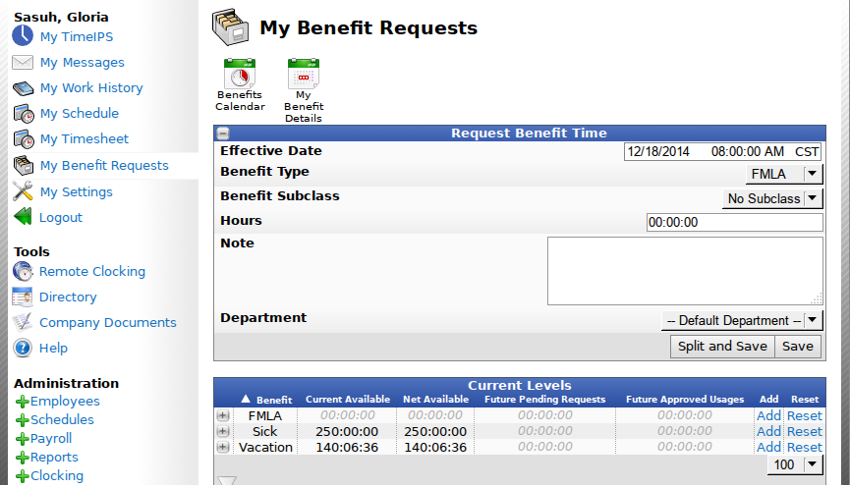Viewport: 850px width, 485px height.
Task: Expand Payroll administration menu
Action: pos(51,438)
